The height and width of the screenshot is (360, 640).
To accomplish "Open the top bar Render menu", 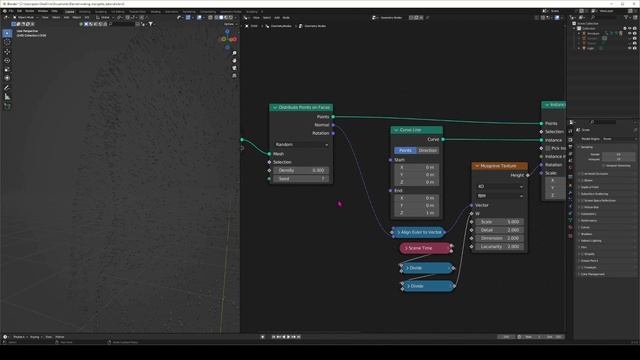I will pos(30,11).
